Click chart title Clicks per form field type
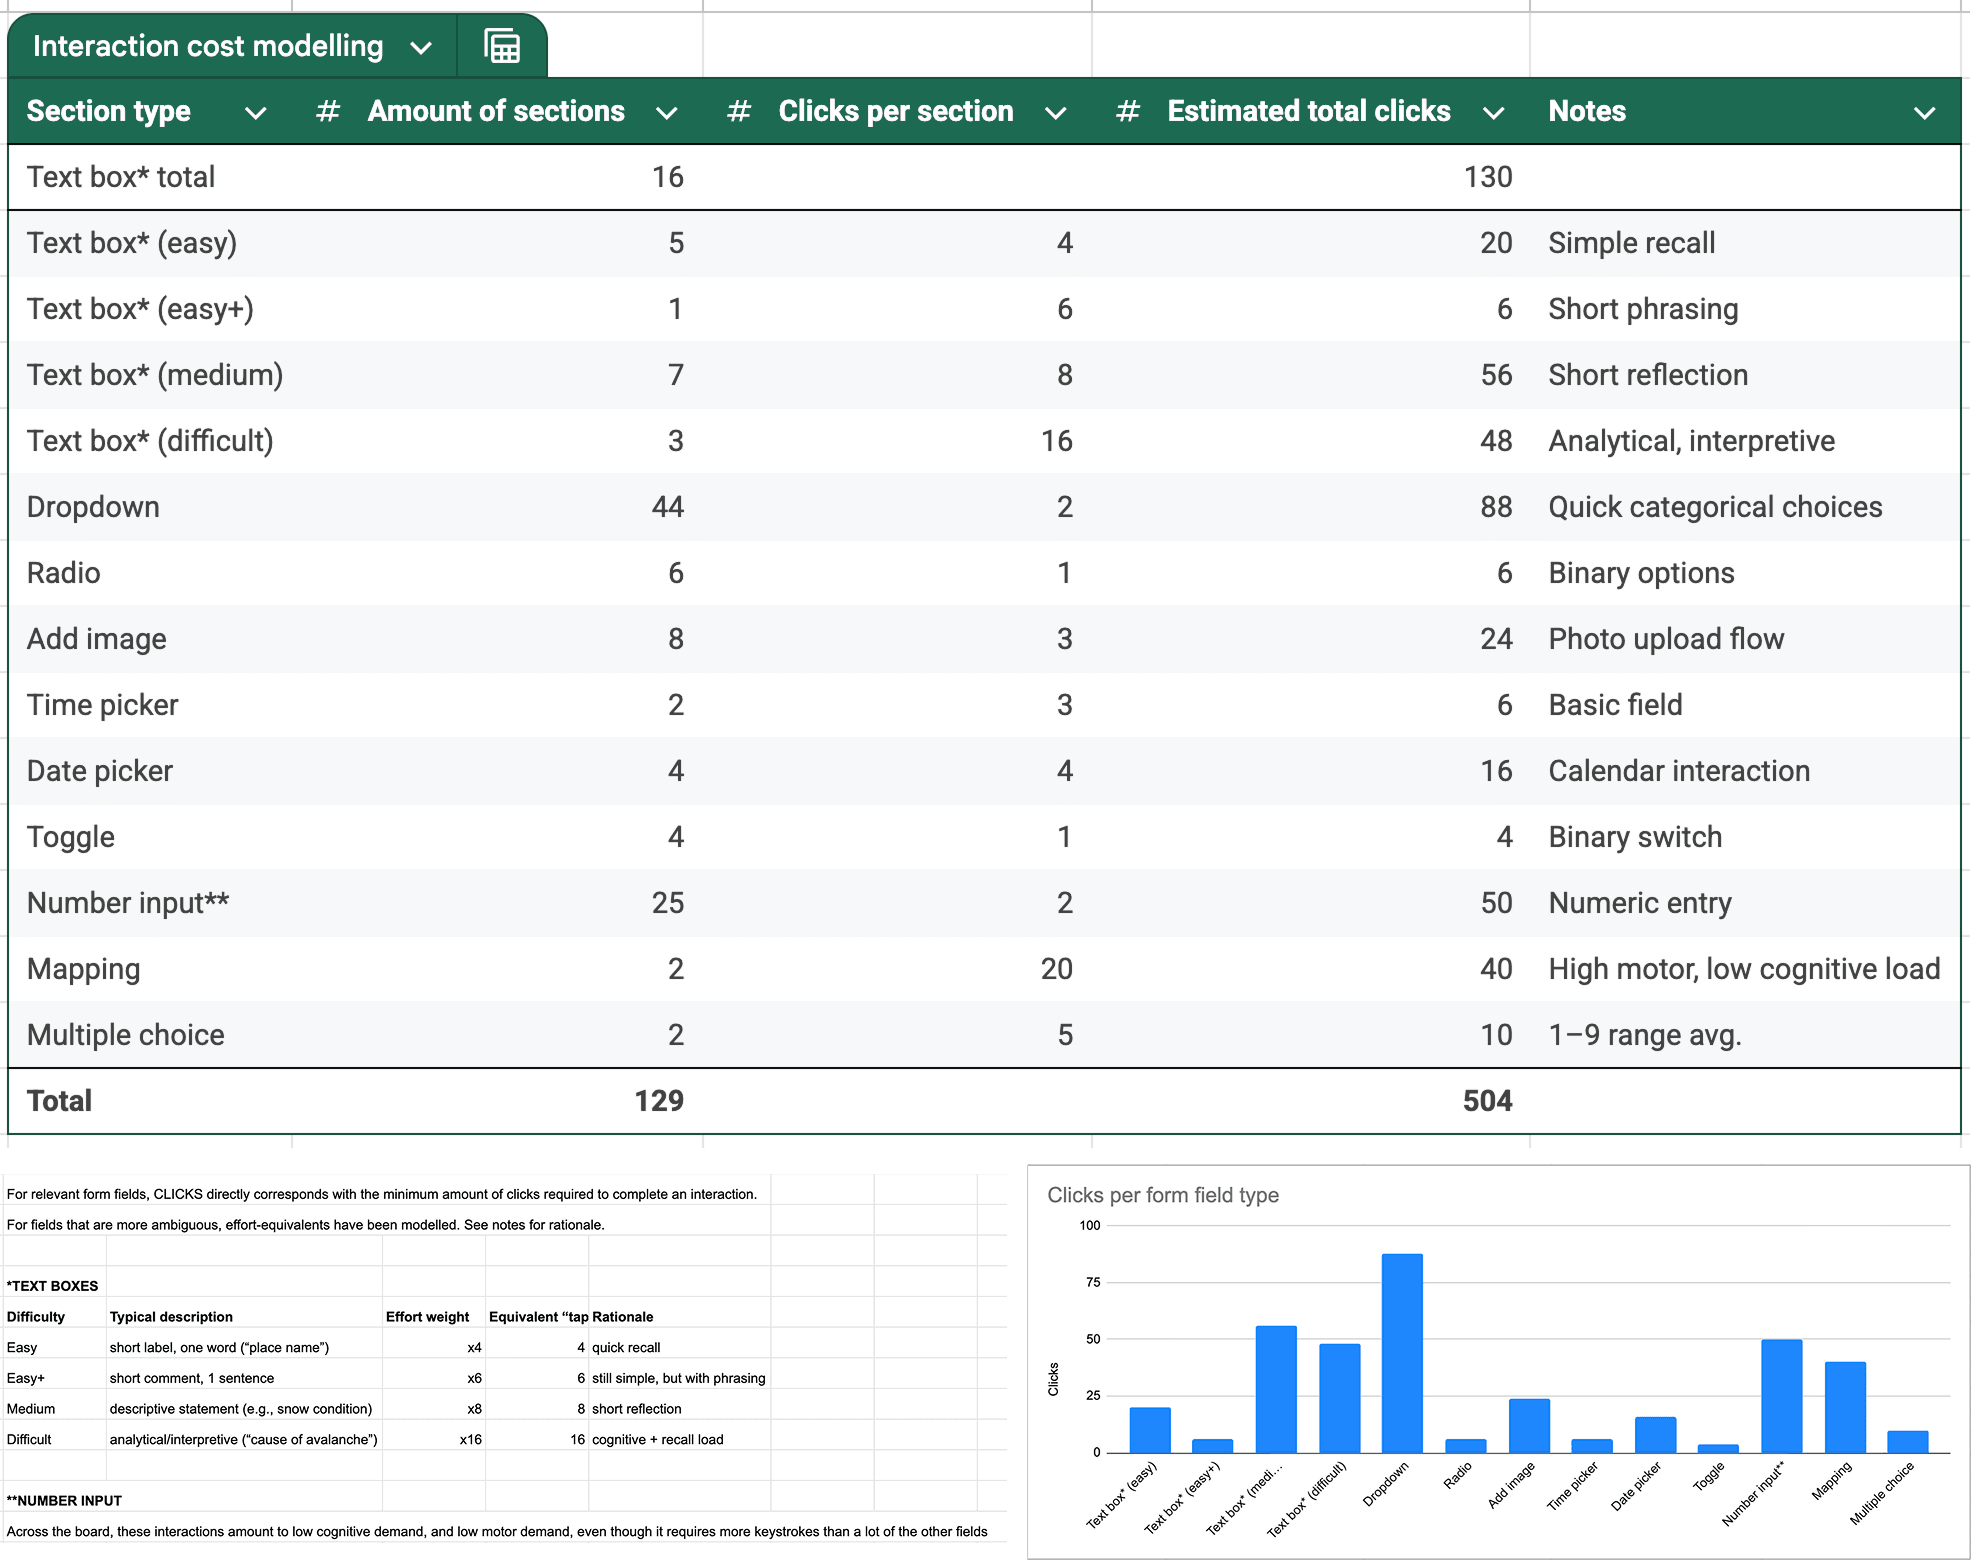Viewport: 1972px width, 1561px height. pos(1162,1195)
